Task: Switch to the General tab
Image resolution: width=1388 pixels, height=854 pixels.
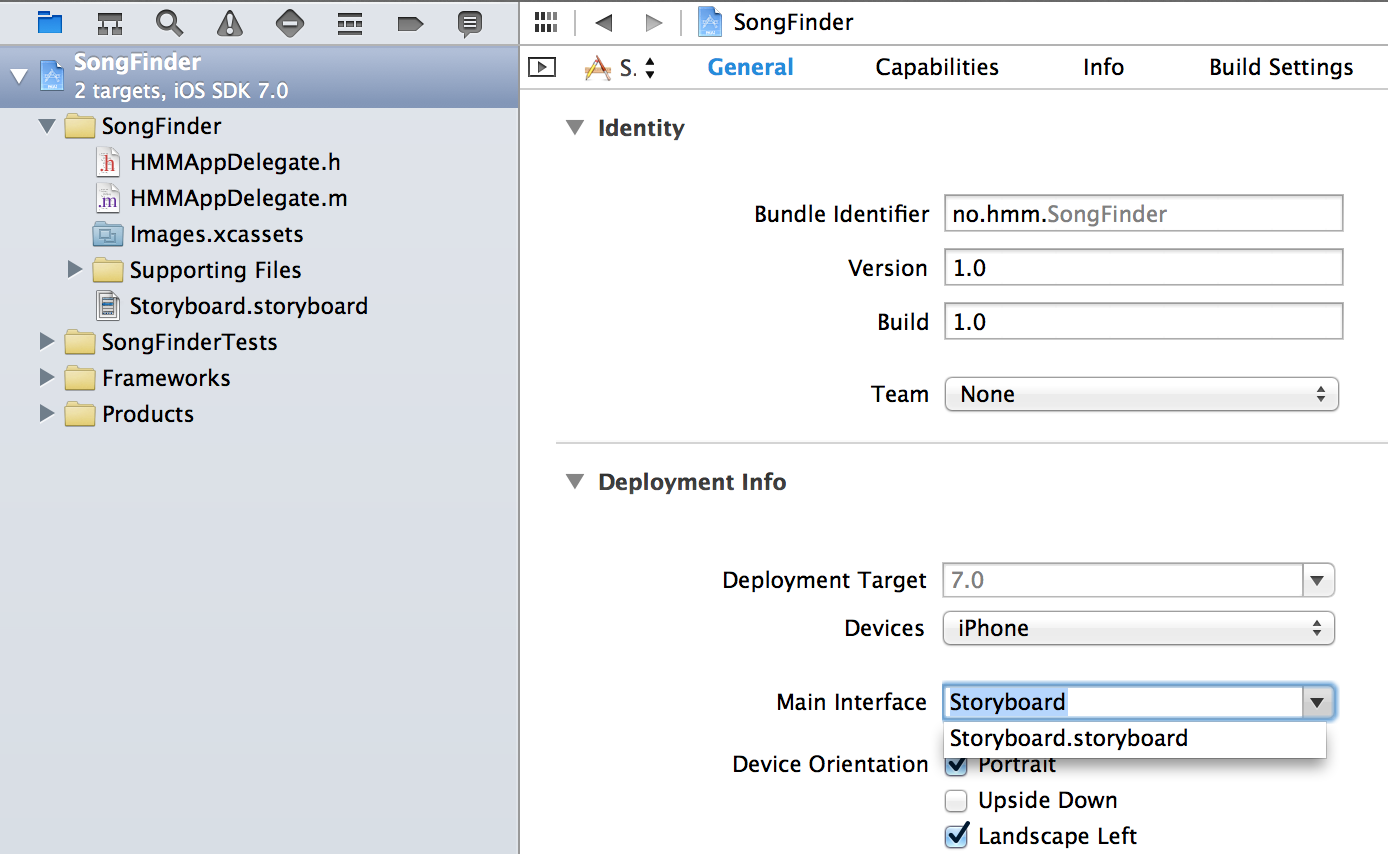Action: 751,67
